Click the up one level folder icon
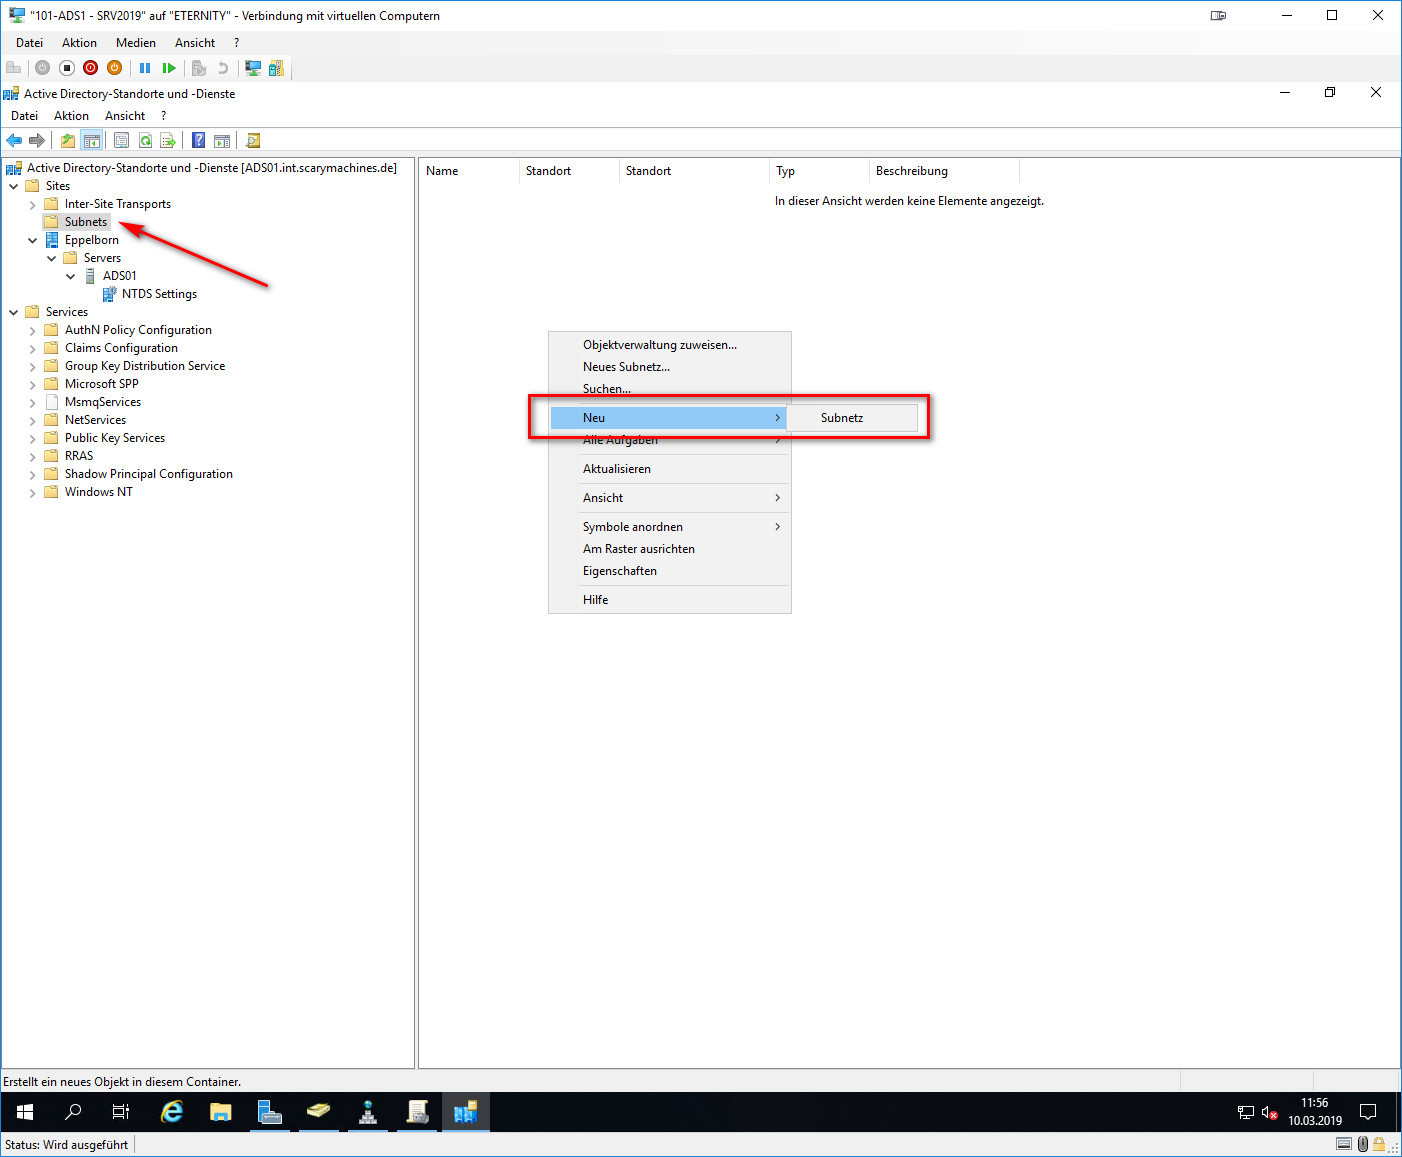Image resolution: width=1402 pixels, height=1157 pixels. click(67, 141)
